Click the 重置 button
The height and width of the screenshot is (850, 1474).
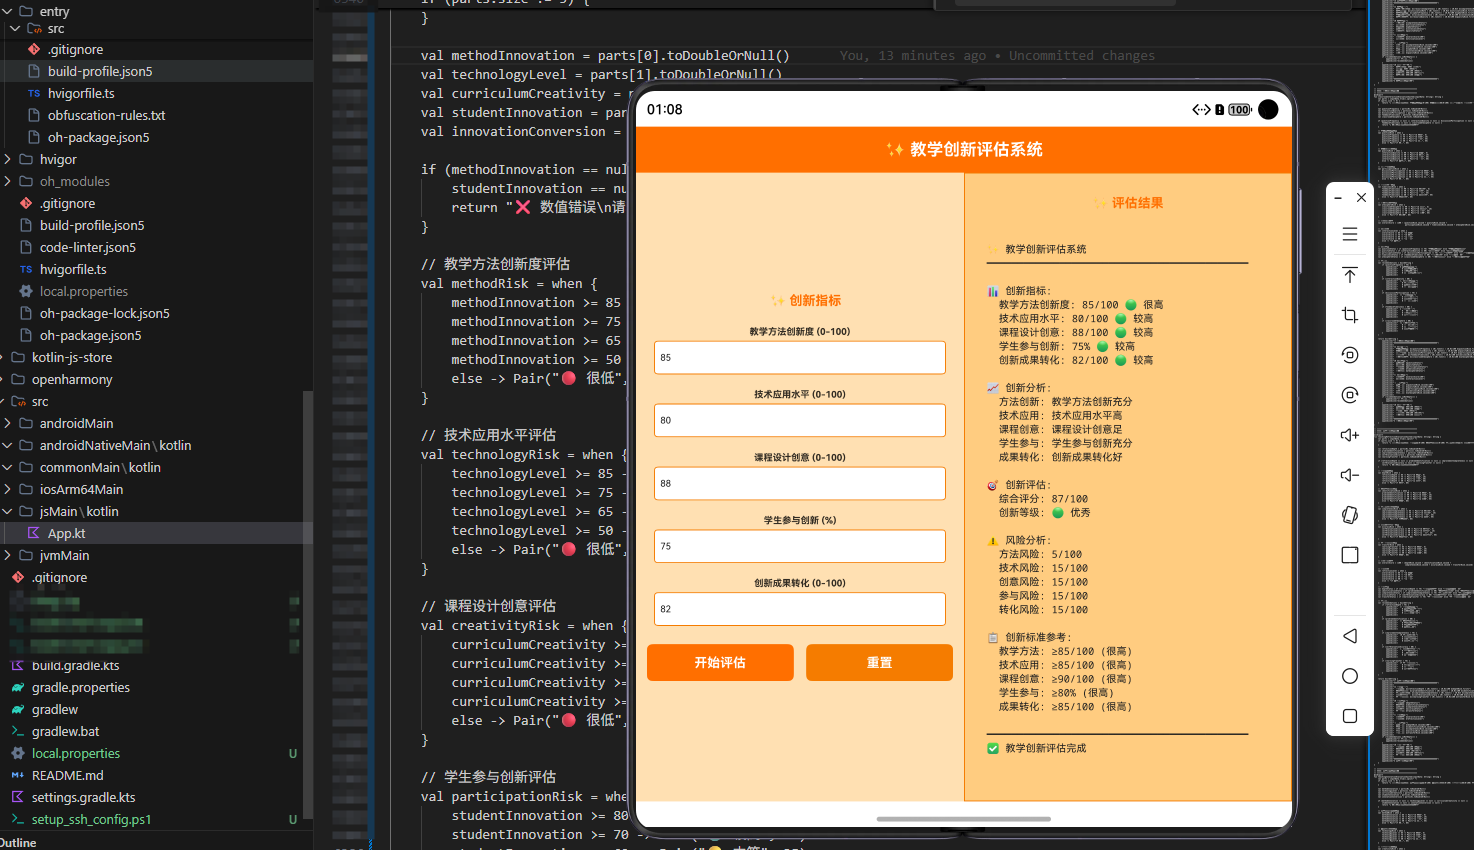tap(879, 662)
